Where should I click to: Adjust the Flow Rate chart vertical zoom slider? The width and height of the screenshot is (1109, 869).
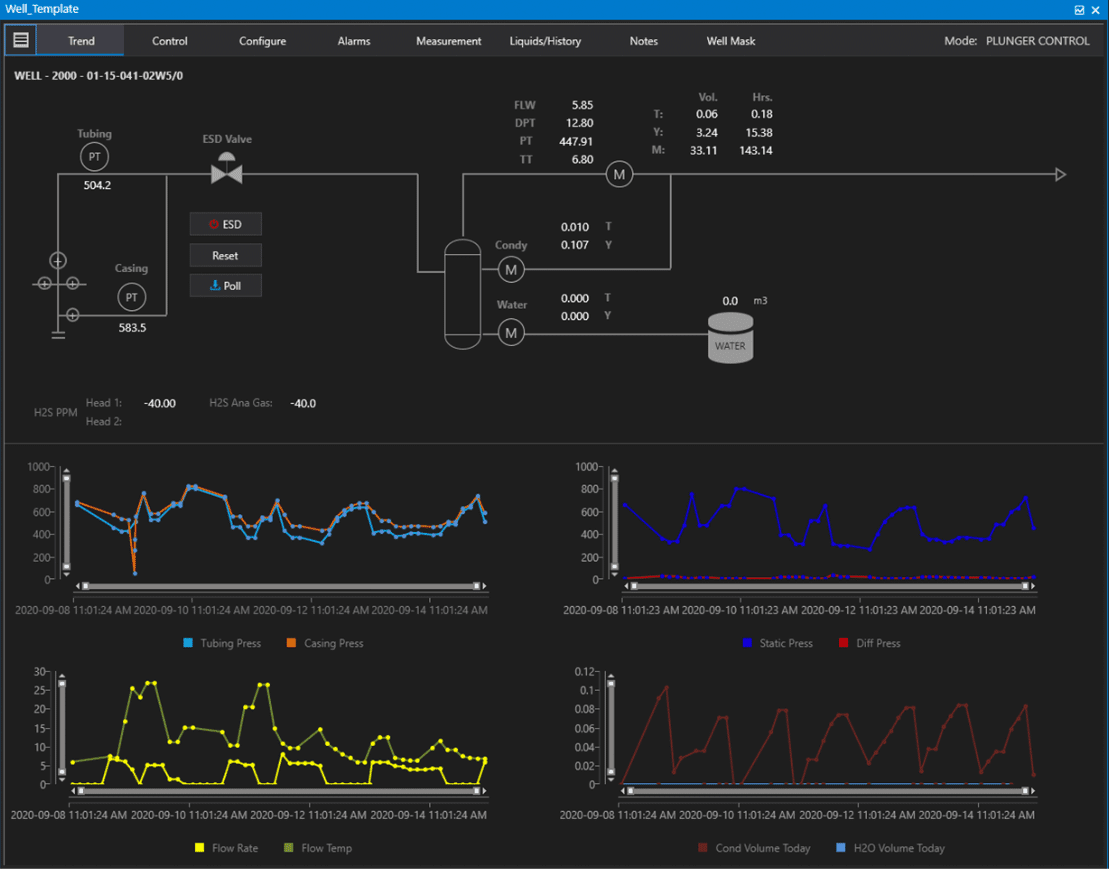(62, 730)
